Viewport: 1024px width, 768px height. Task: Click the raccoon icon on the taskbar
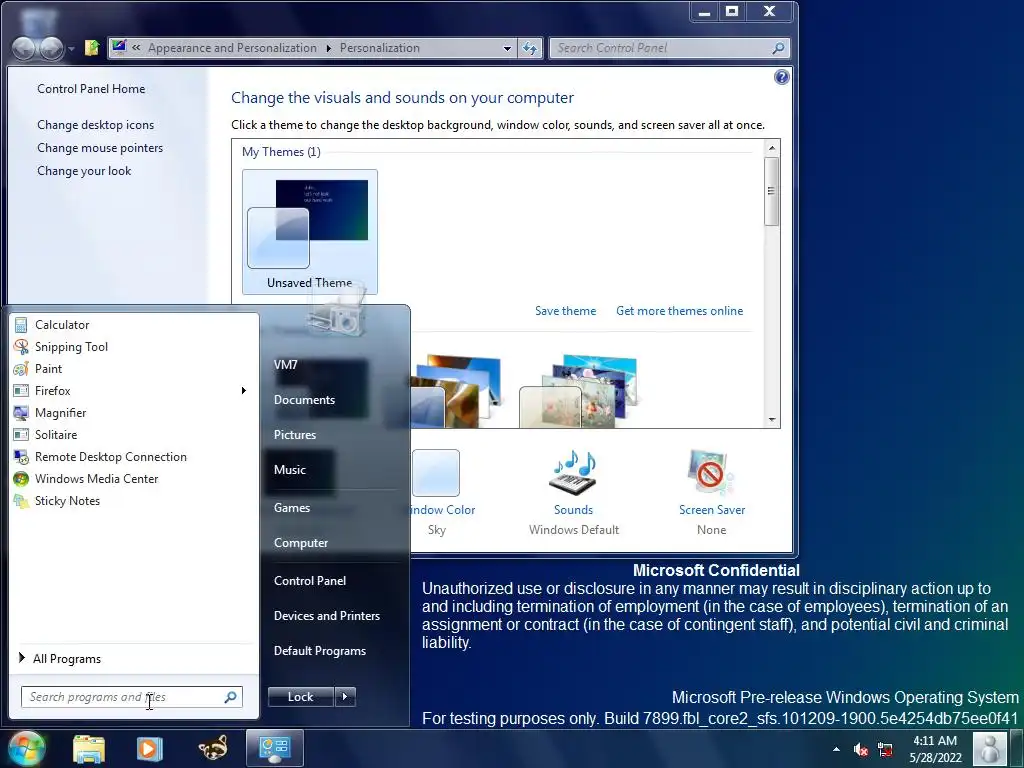[213, 749]
